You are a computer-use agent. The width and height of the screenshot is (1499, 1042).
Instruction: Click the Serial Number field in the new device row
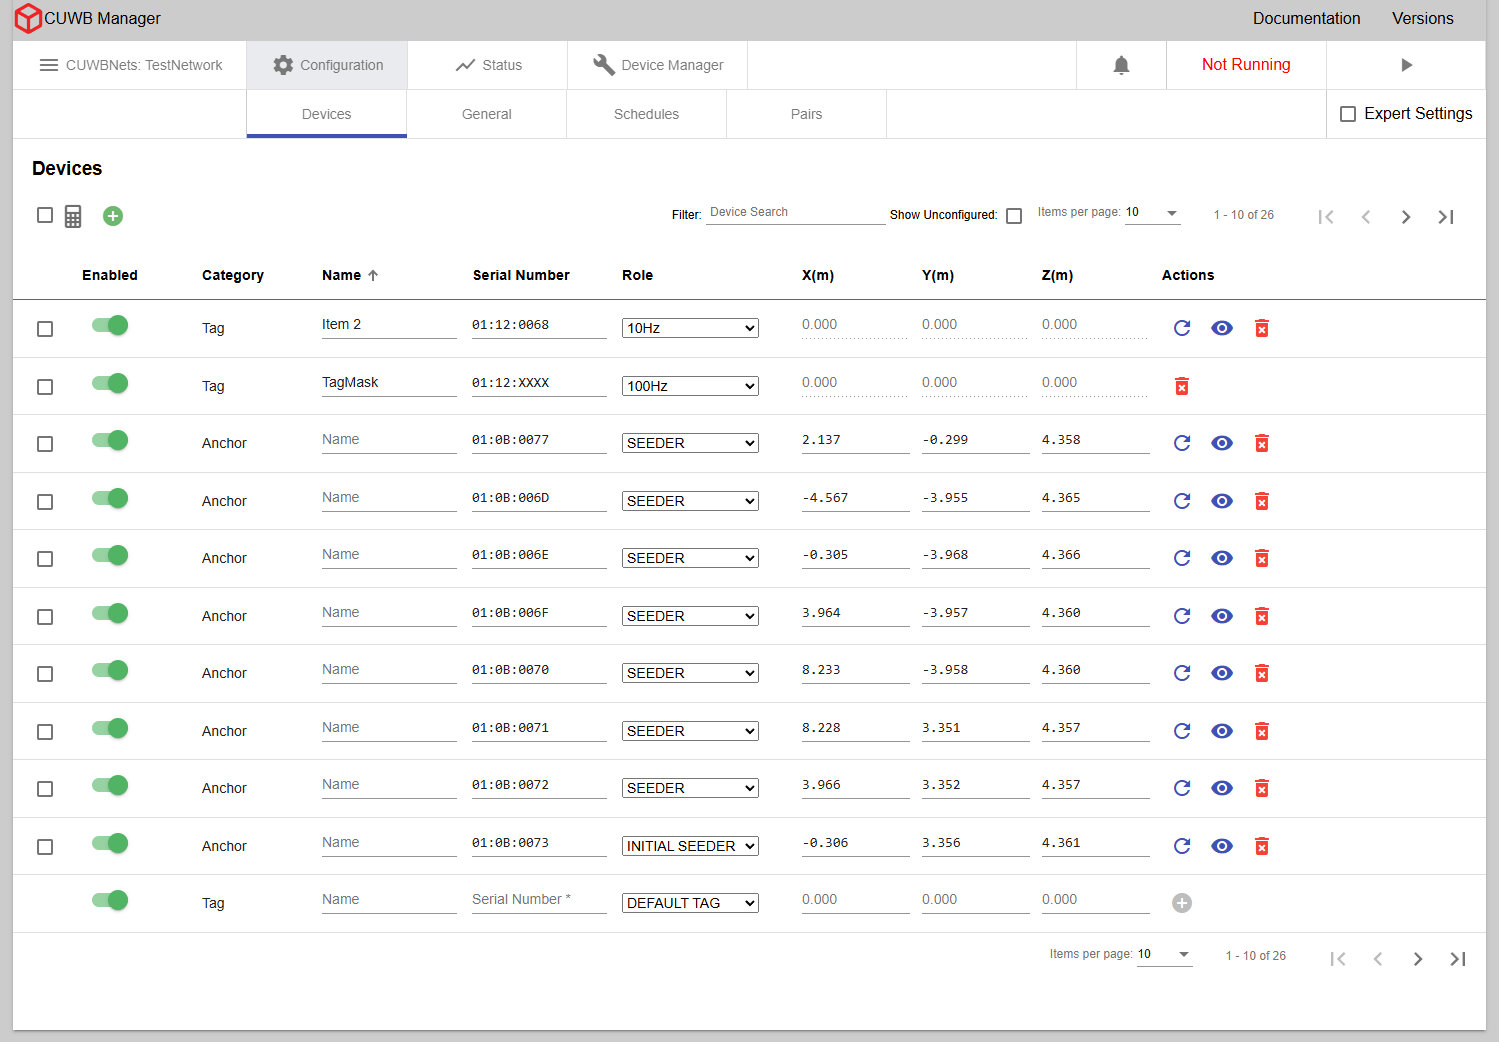tap(539, 900)
